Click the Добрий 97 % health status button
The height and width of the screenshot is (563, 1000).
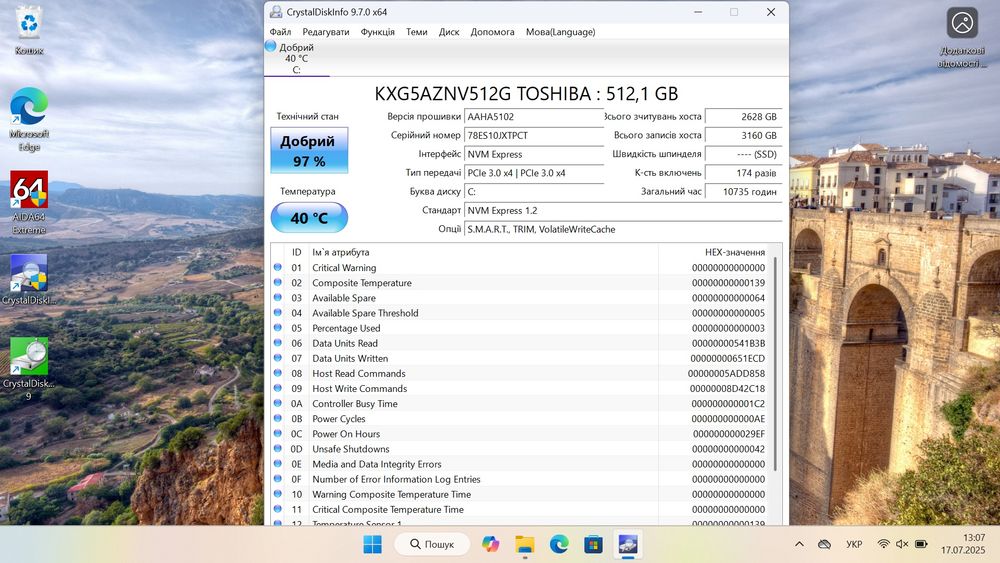tap(309, 150)
